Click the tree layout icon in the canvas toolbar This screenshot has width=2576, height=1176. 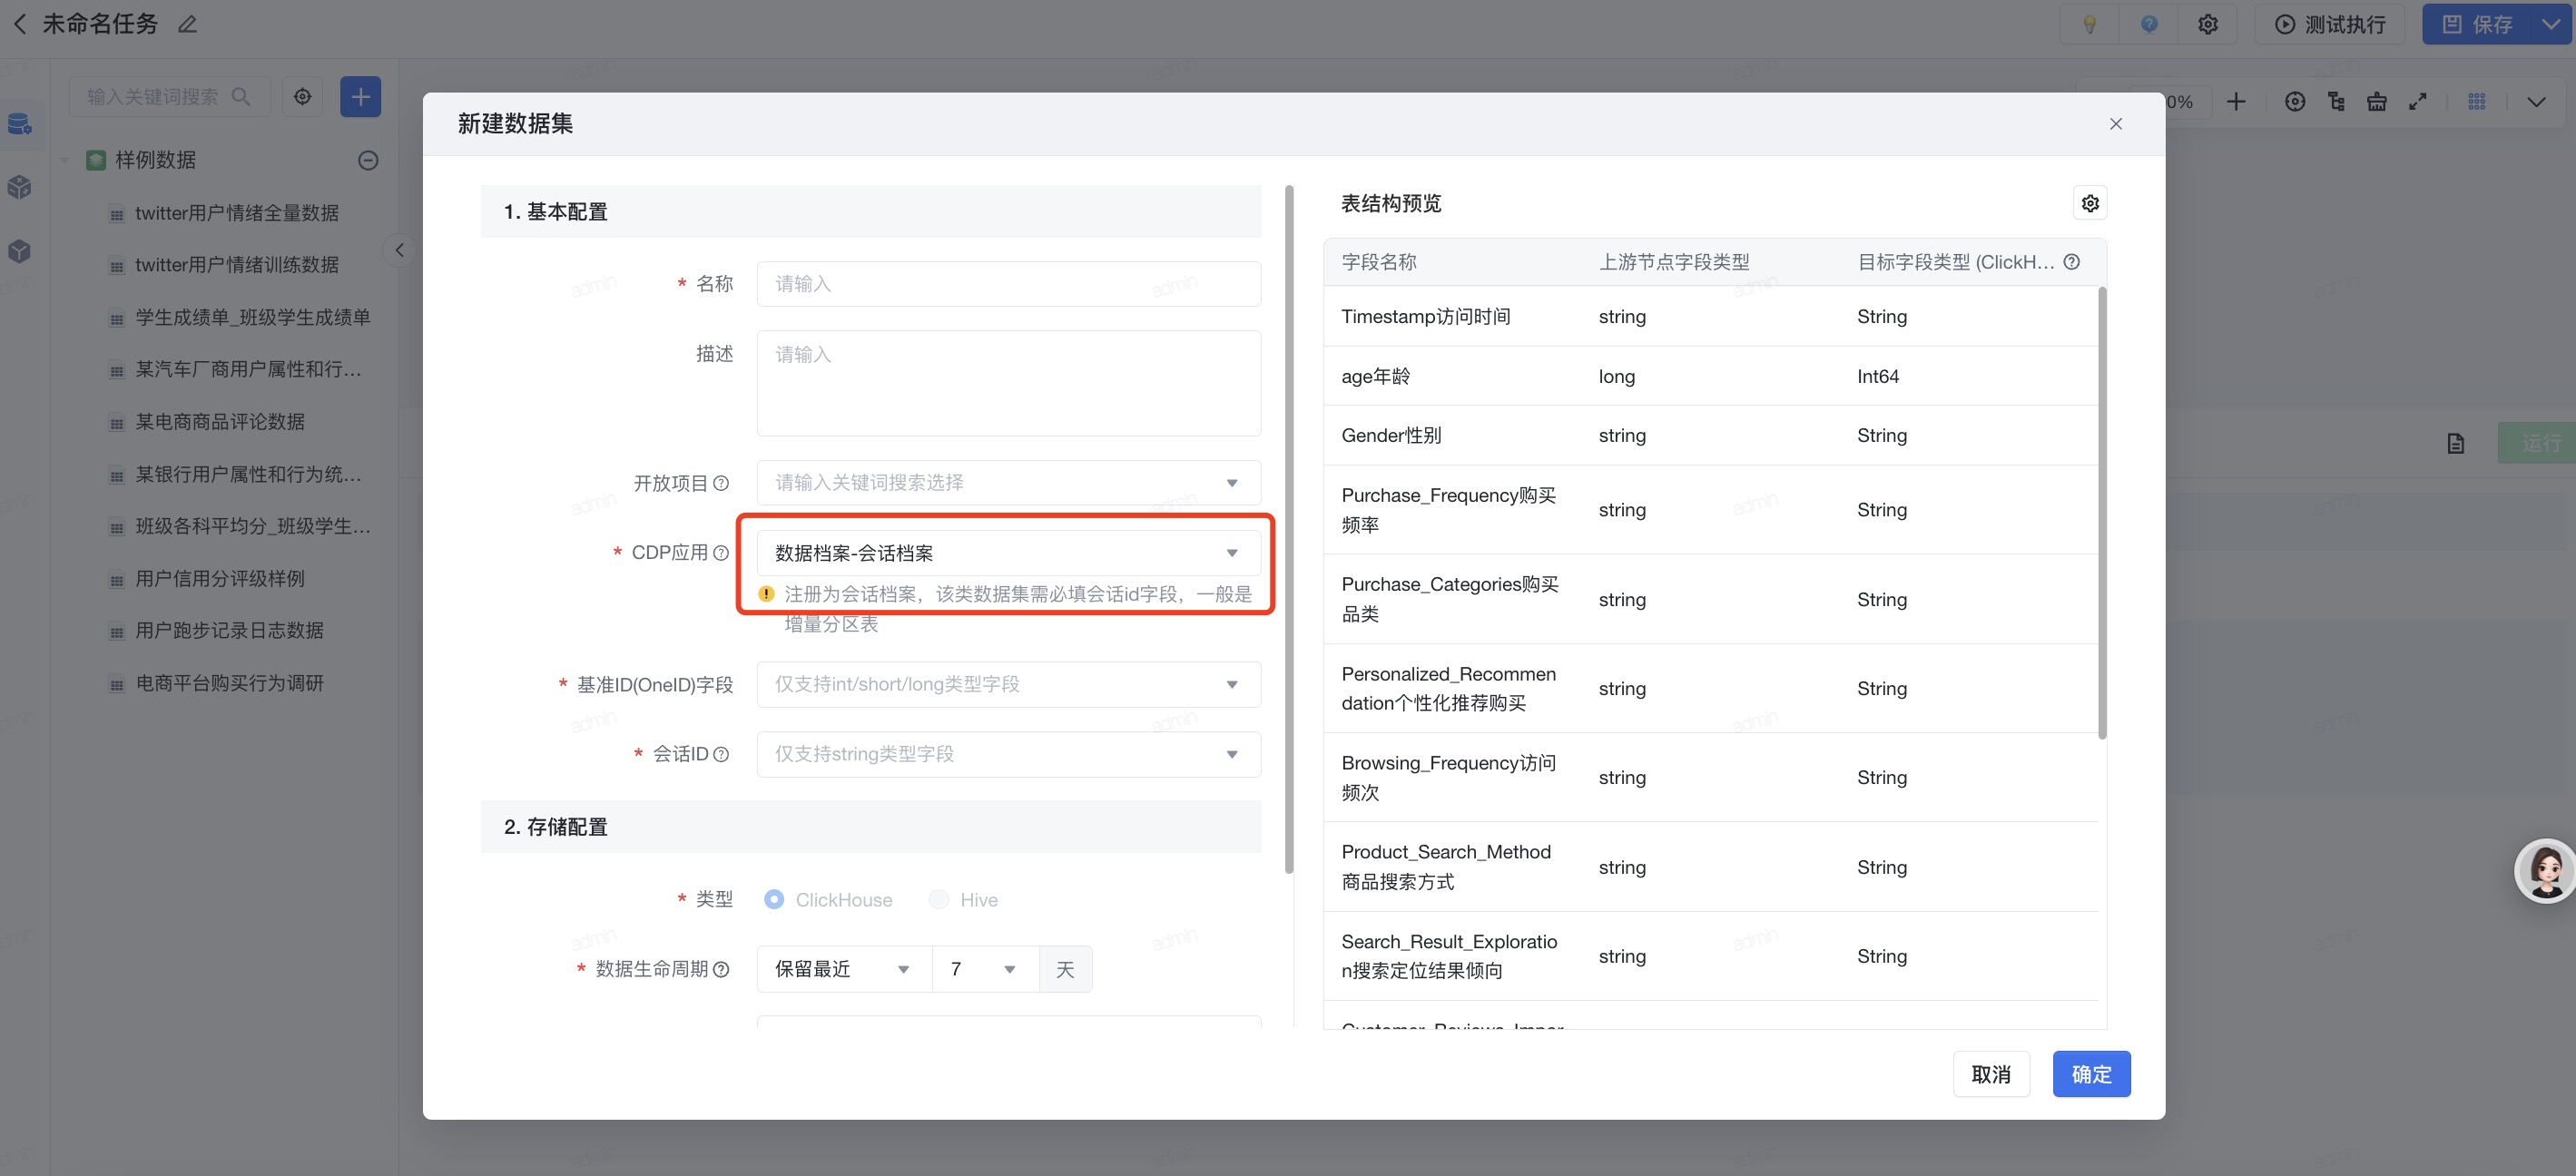click(x=2336, y=102)
